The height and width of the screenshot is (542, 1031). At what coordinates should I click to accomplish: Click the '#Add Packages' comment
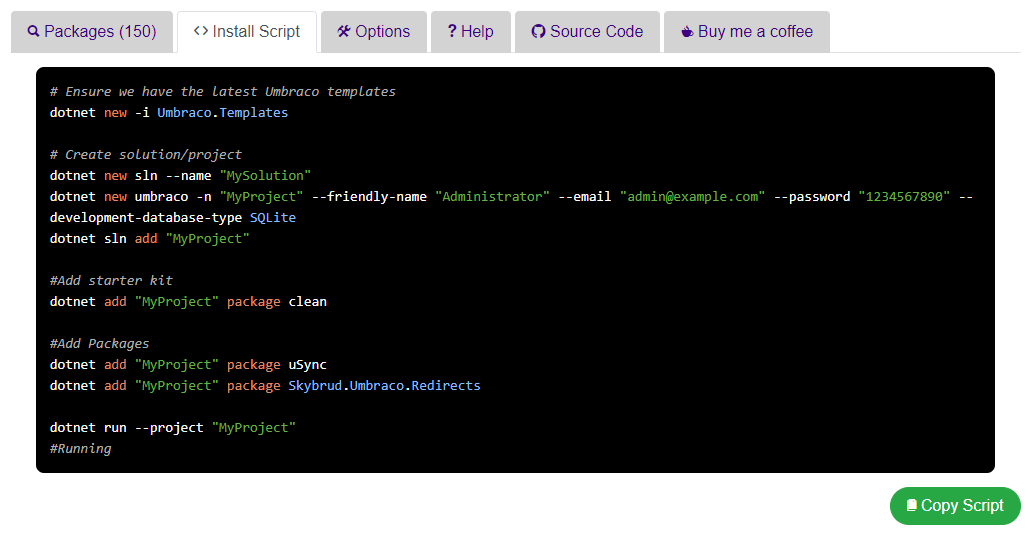pyautogui.click(x=99, y=344)
